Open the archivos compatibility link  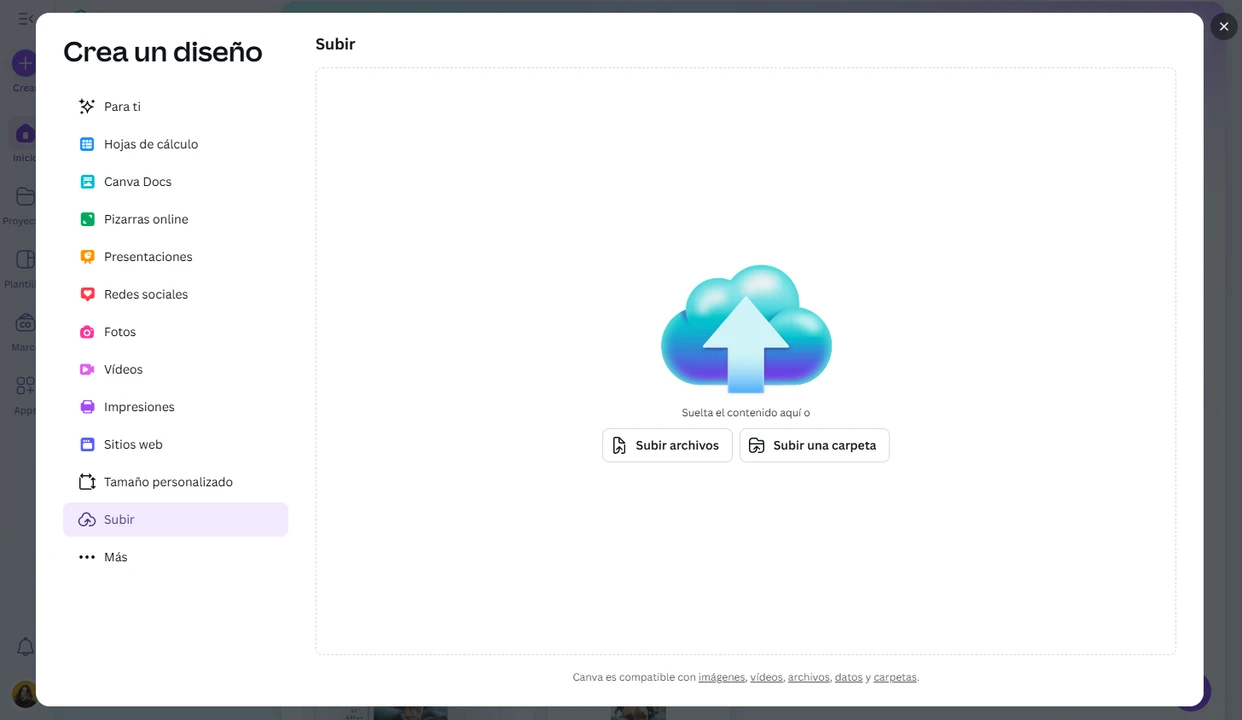coord(808,677)
